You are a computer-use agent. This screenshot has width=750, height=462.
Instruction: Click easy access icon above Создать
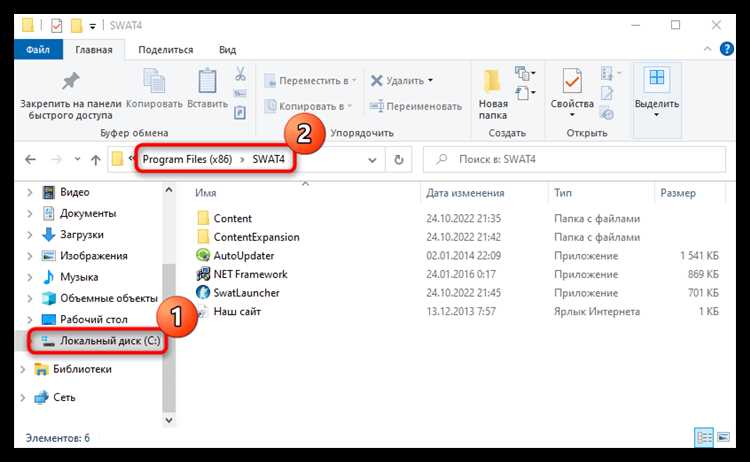[x=525, y=93]
